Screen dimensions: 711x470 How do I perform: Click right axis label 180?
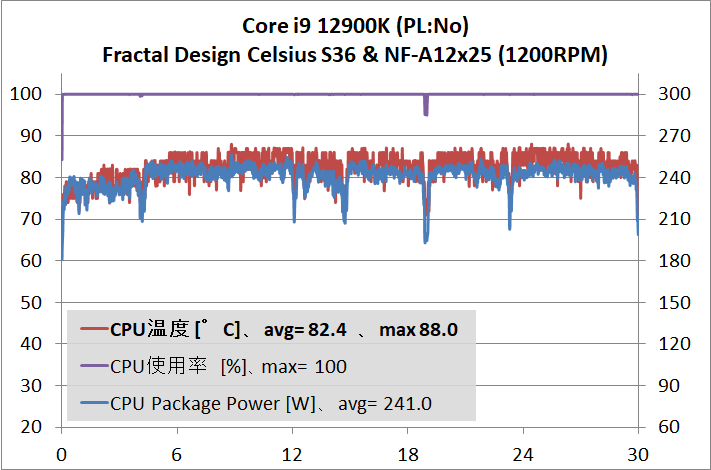[674, 261]
